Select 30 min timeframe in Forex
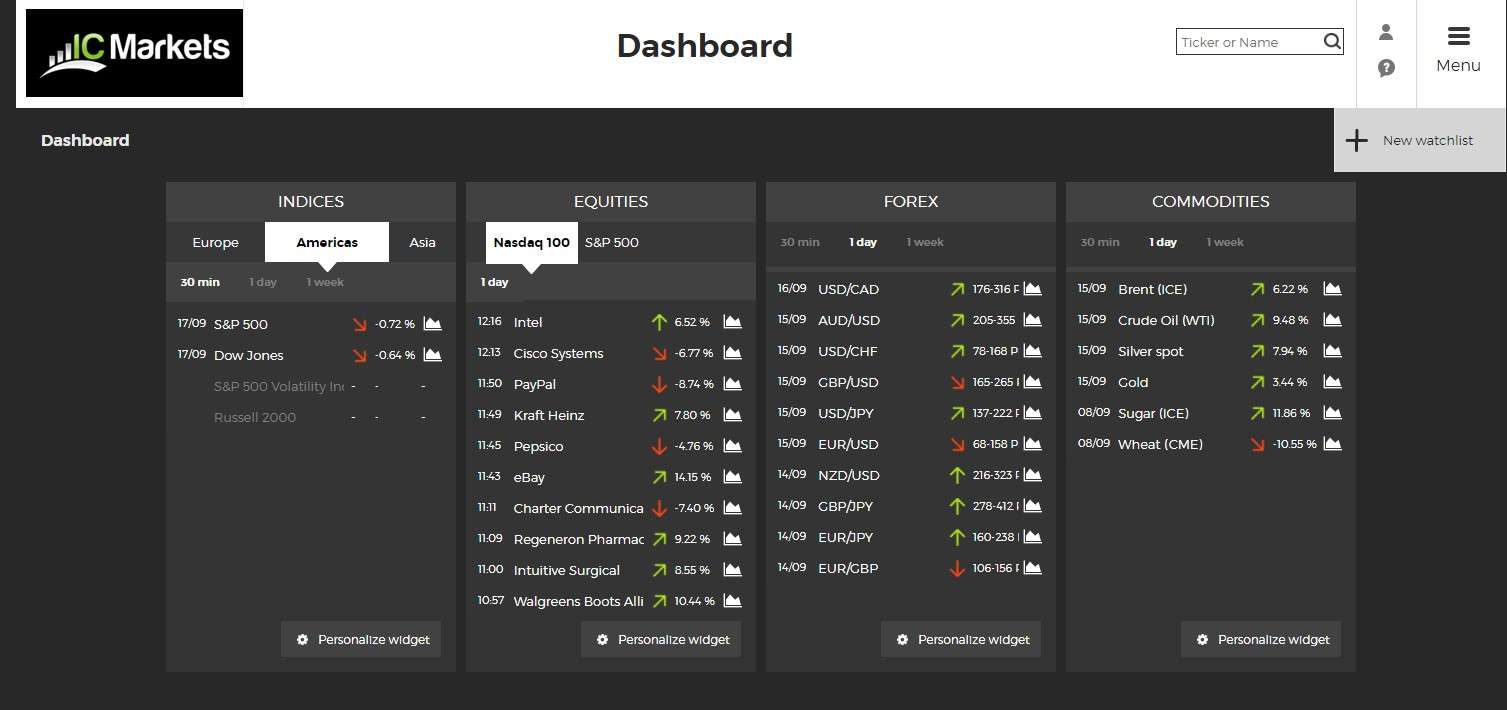The height and width of the screenshot is (710, 1507). point(800,242)
